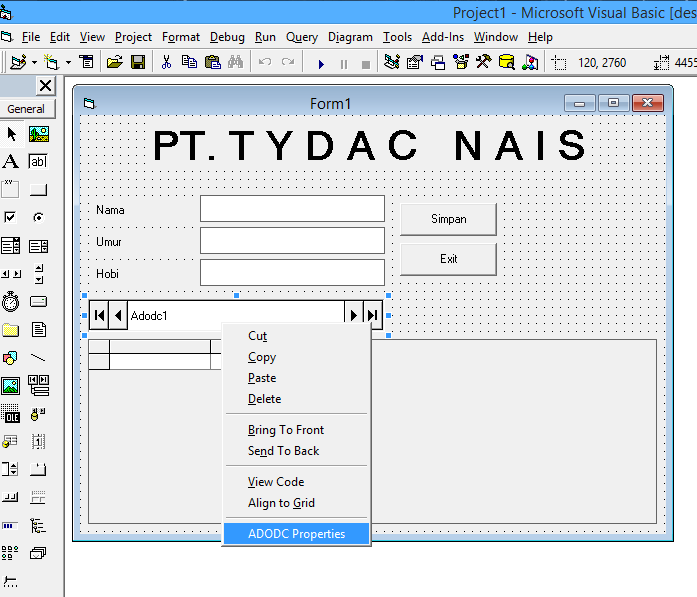The height and width of the screenshot is (597, 697).
Task: Select the DirListBox folder tool
Action: click(x=11, y=330)
